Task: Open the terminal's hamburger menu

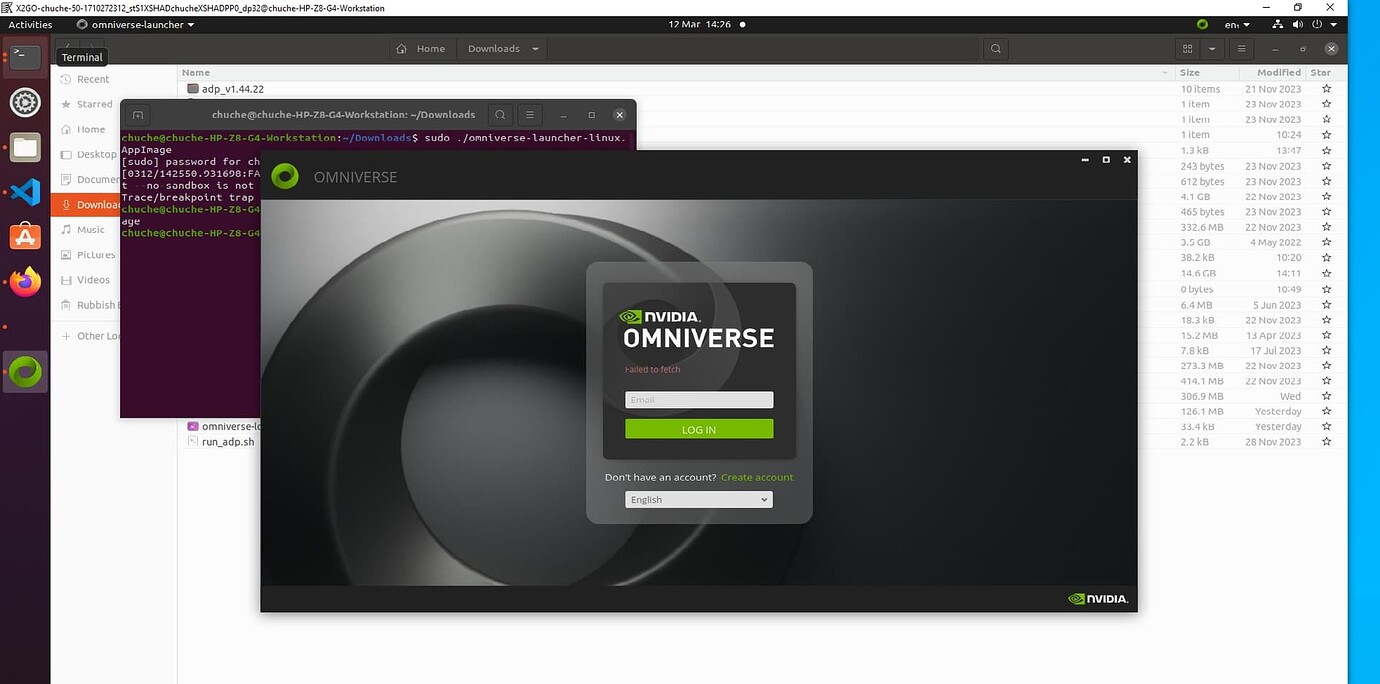Action: (x=529, y=114)
